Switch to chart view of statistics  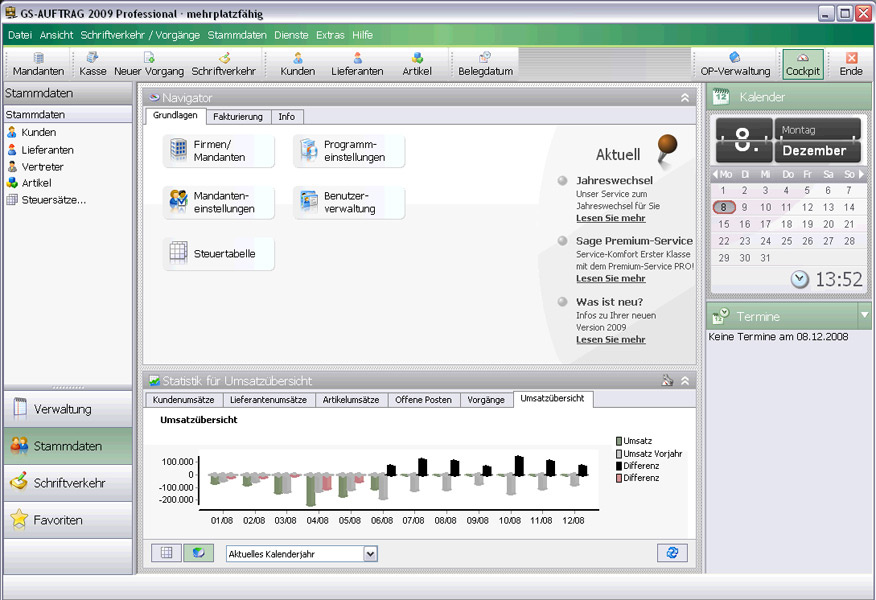[x=198, y=553]
